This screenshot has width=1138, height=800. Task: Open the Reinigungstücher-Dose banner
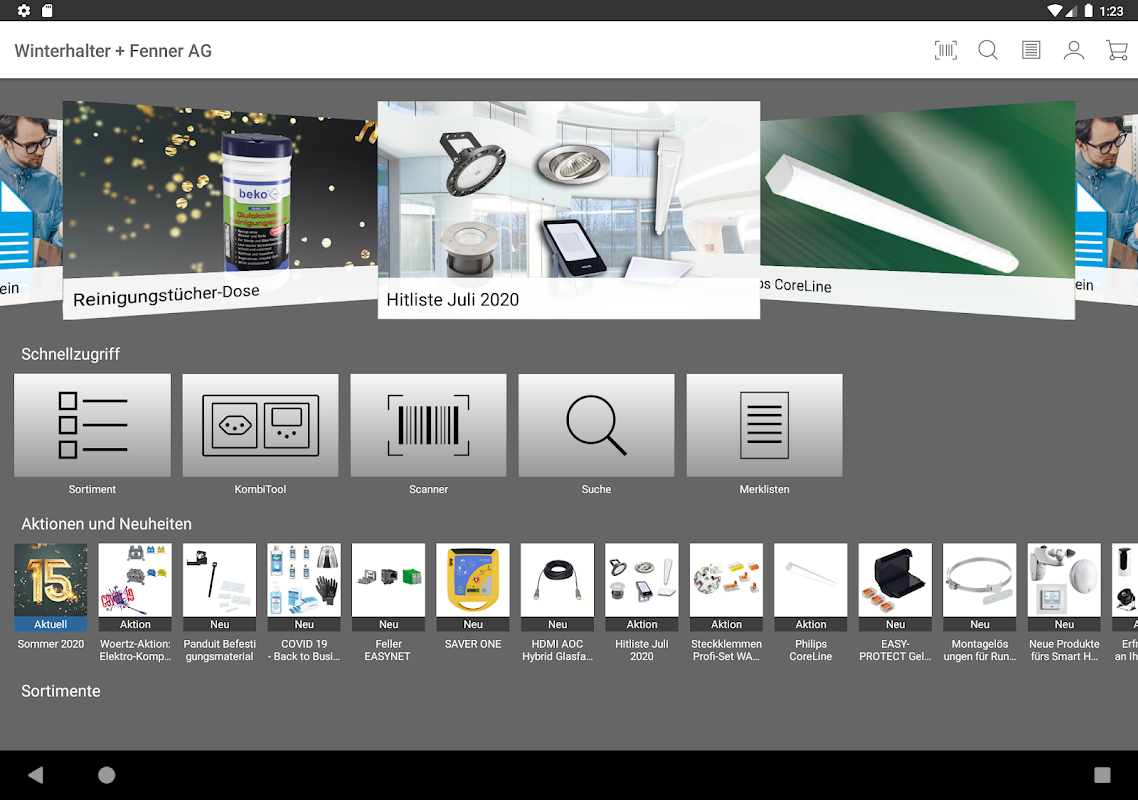coord(220,210)
